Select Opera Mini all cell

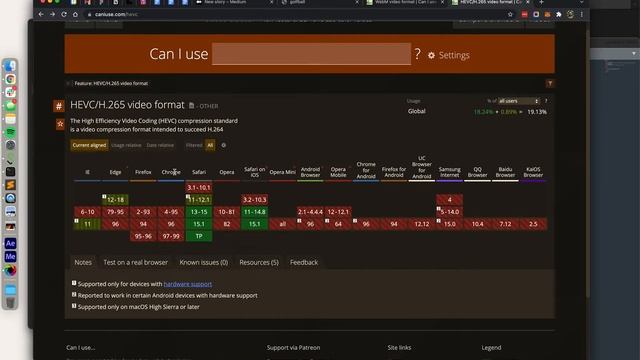point(282,224)
